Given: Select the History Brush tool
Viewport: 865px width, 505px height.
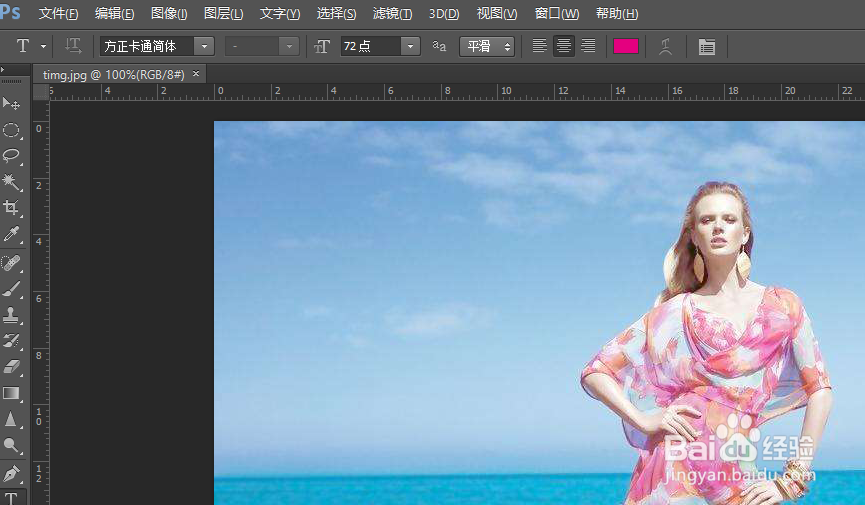Looking at the screenshot, I should click(11, 340).
